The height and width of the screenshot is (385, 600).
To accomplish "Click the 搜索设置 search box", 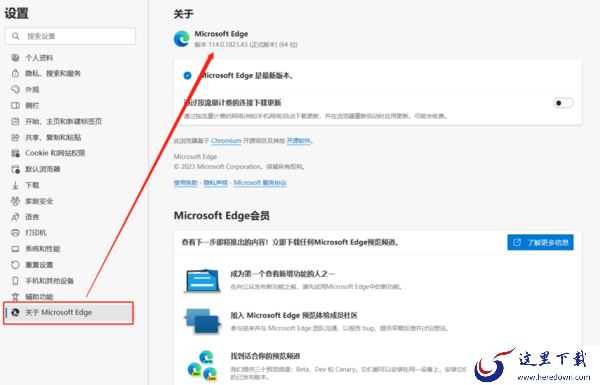I will coord(70,36).
